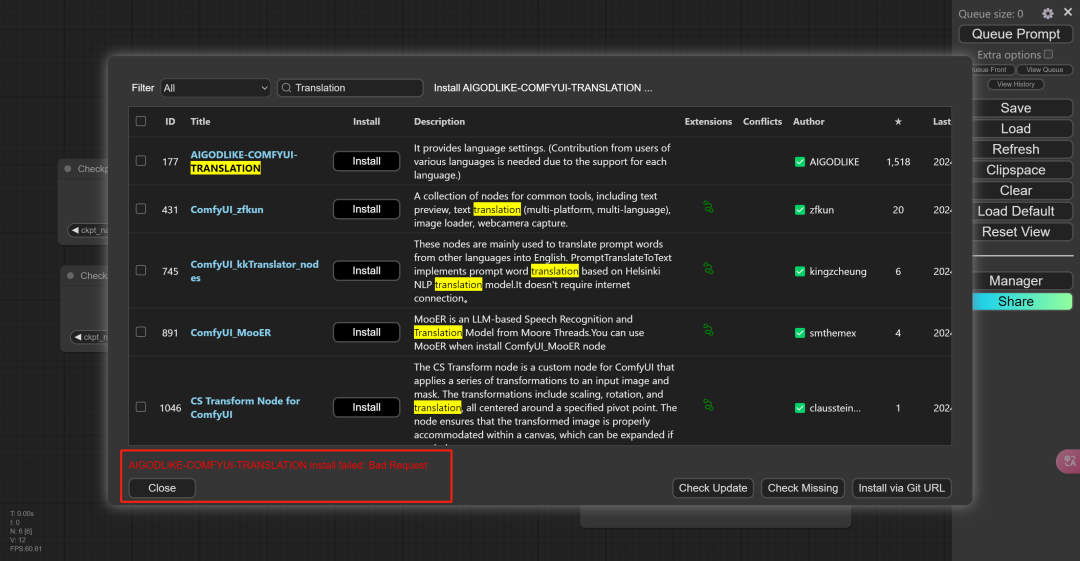Open AIGODLIKE-COMFYUI-TRANSLATION title link
Viewport: 1080px width, 561px height.
tap(244, 161)
